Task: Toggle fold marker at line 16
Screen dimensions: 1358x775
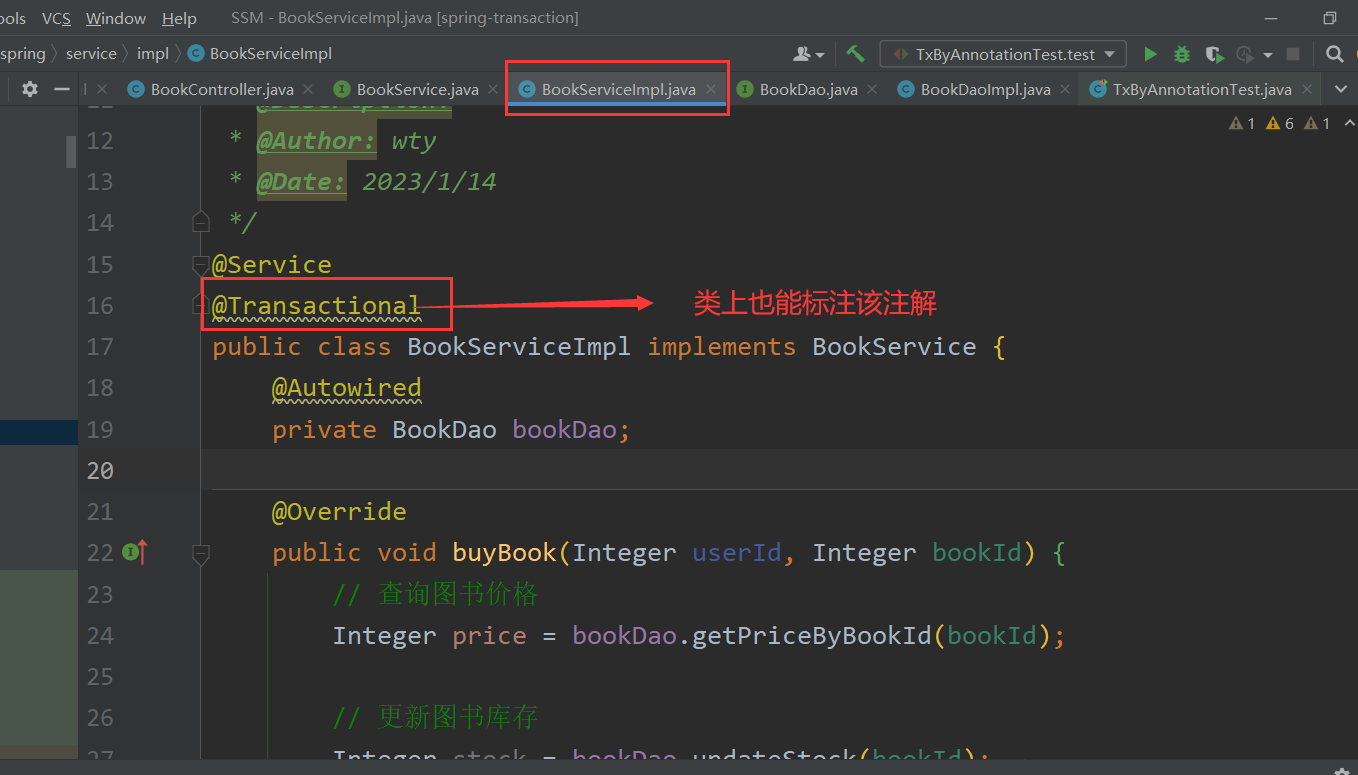Action: pos(201,305)
